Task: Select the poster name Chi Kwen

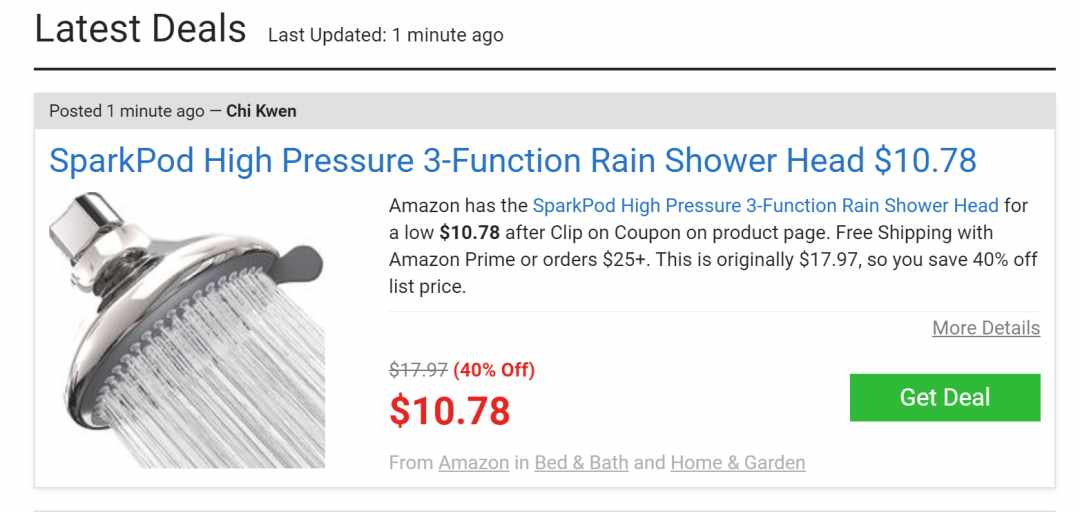Action: click(261, 111)
